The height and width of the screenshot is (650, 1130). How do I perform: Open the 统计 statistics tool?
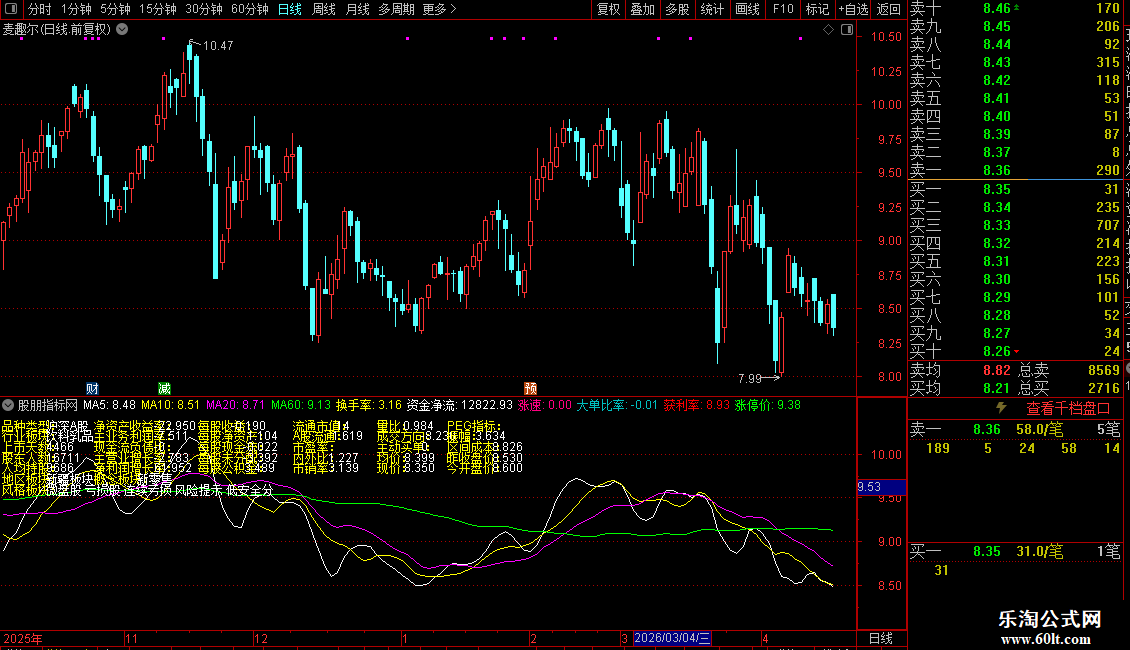(712, 9)
